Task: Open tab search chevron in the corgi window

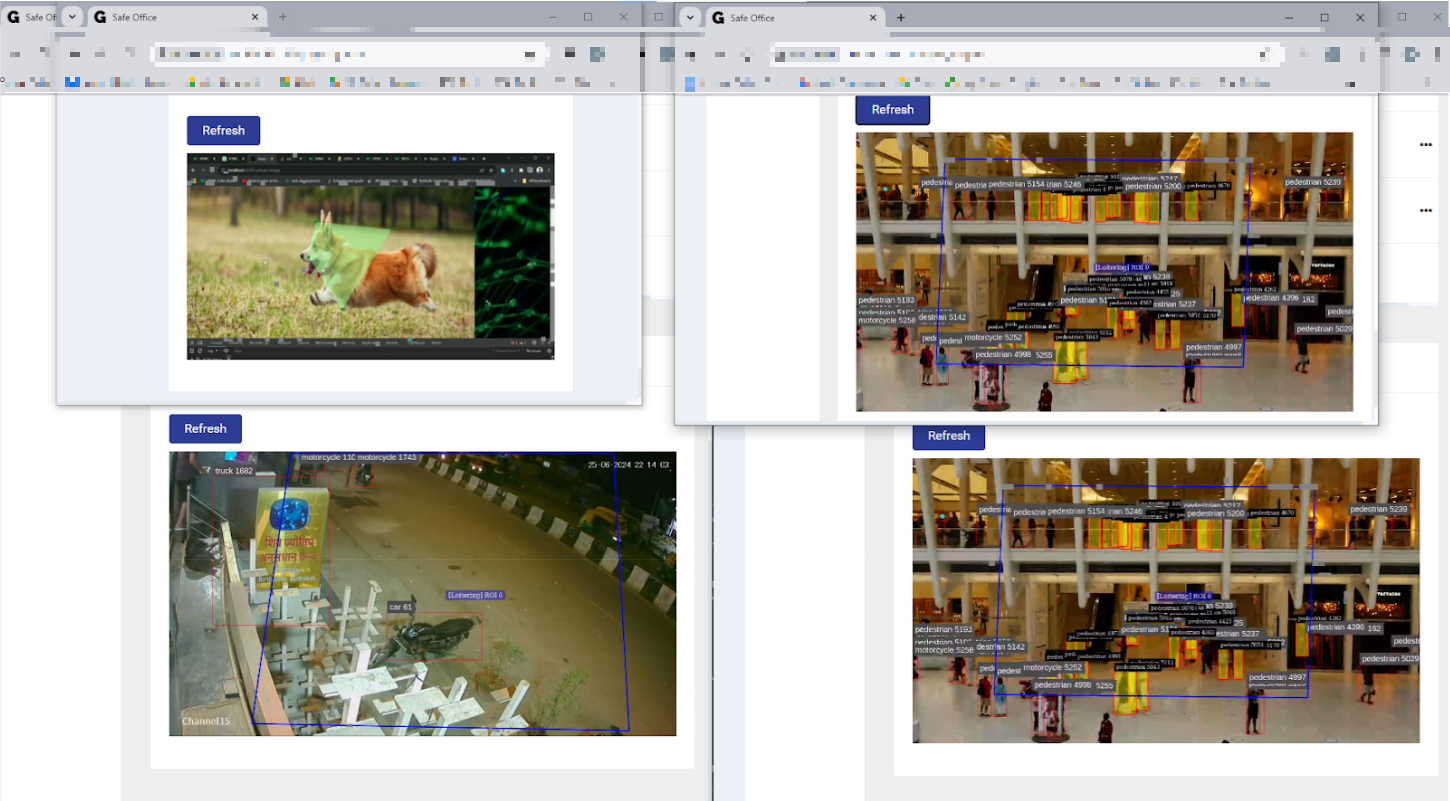Action: 72,17
